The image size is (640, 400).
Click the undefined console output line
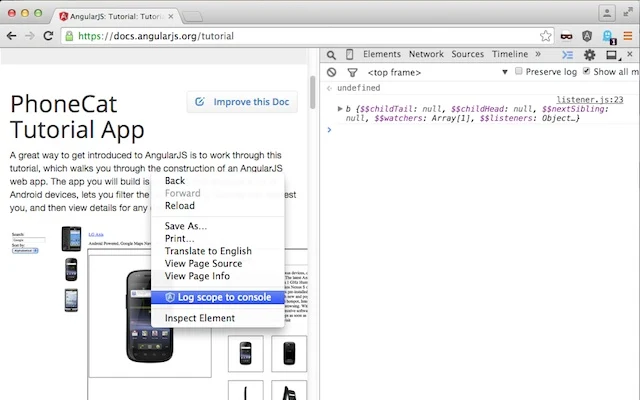tap(358, 88)
